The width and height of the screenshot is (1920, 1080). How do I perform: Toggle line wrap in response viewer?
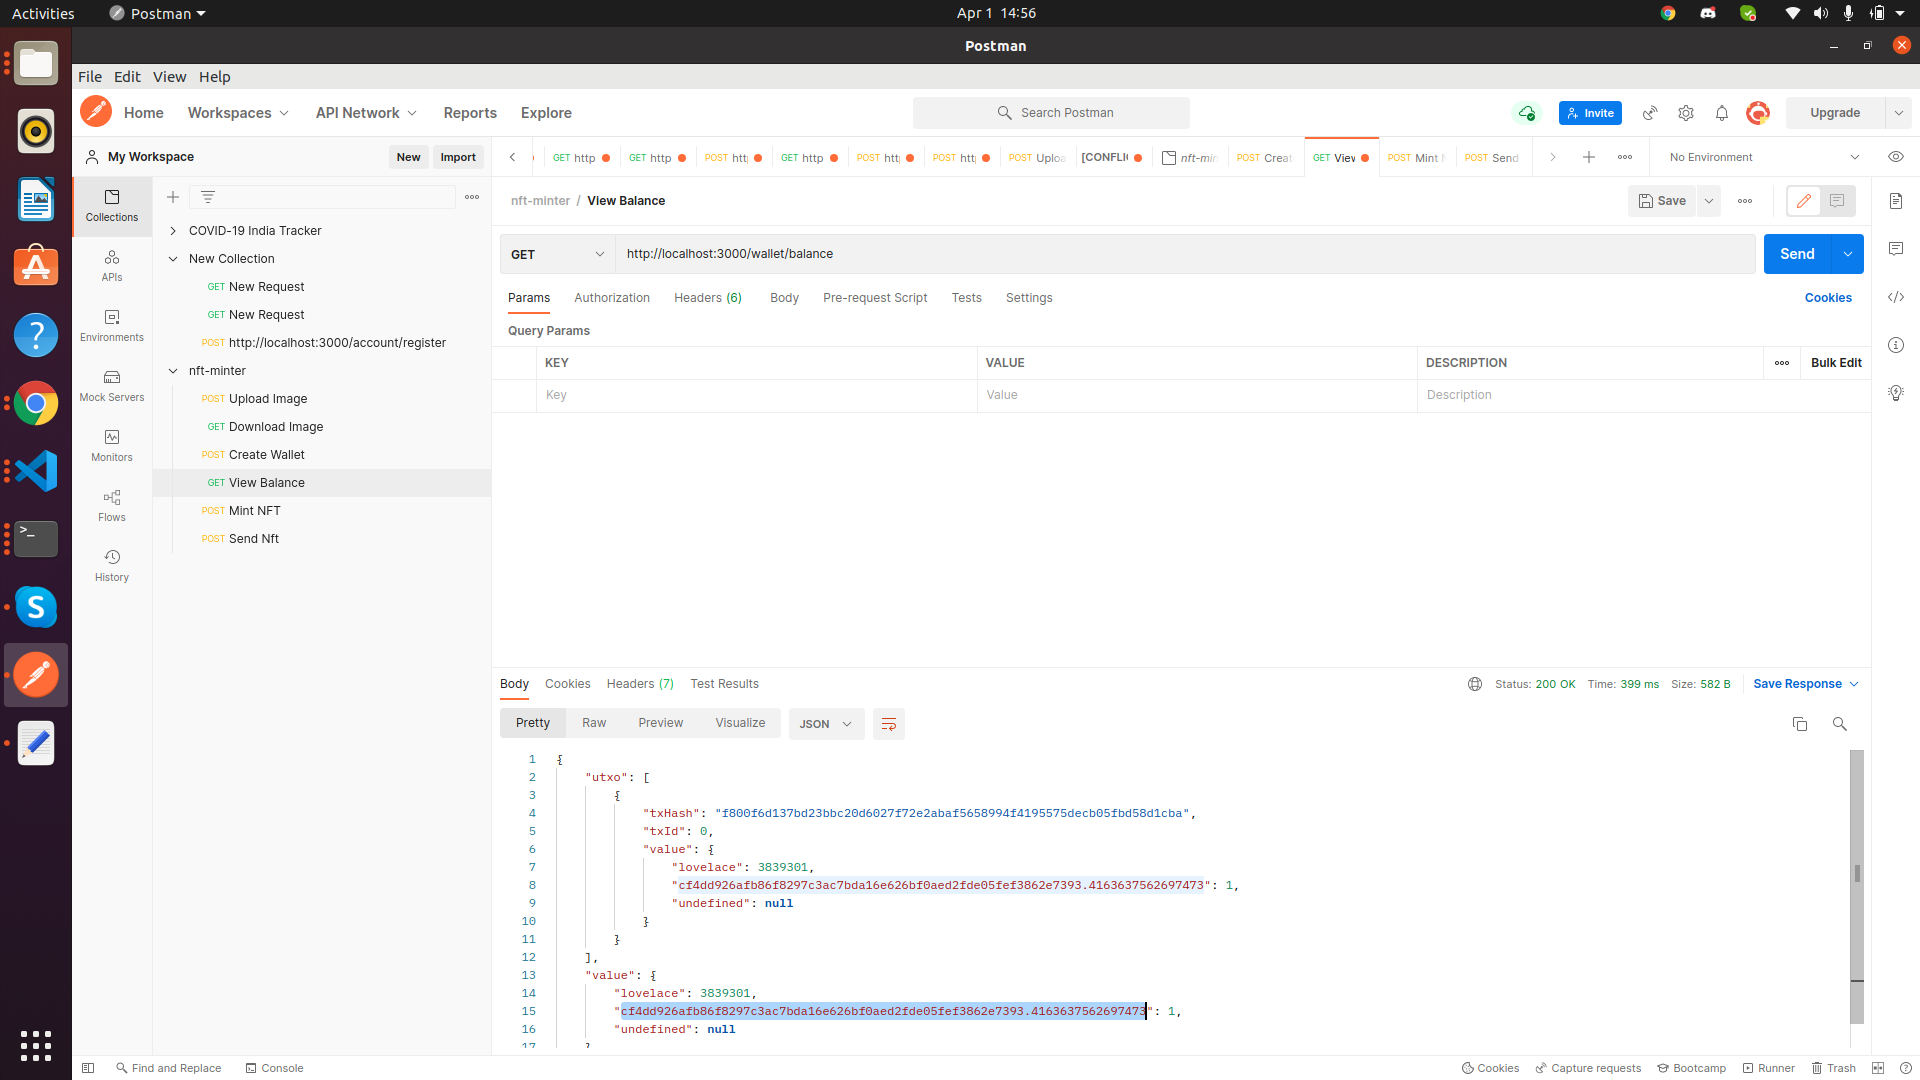(889, 724)
